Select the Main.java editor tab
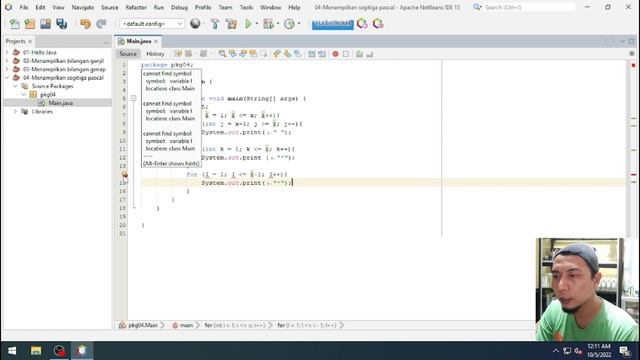 pyautogui.click(x=139, y=41)
